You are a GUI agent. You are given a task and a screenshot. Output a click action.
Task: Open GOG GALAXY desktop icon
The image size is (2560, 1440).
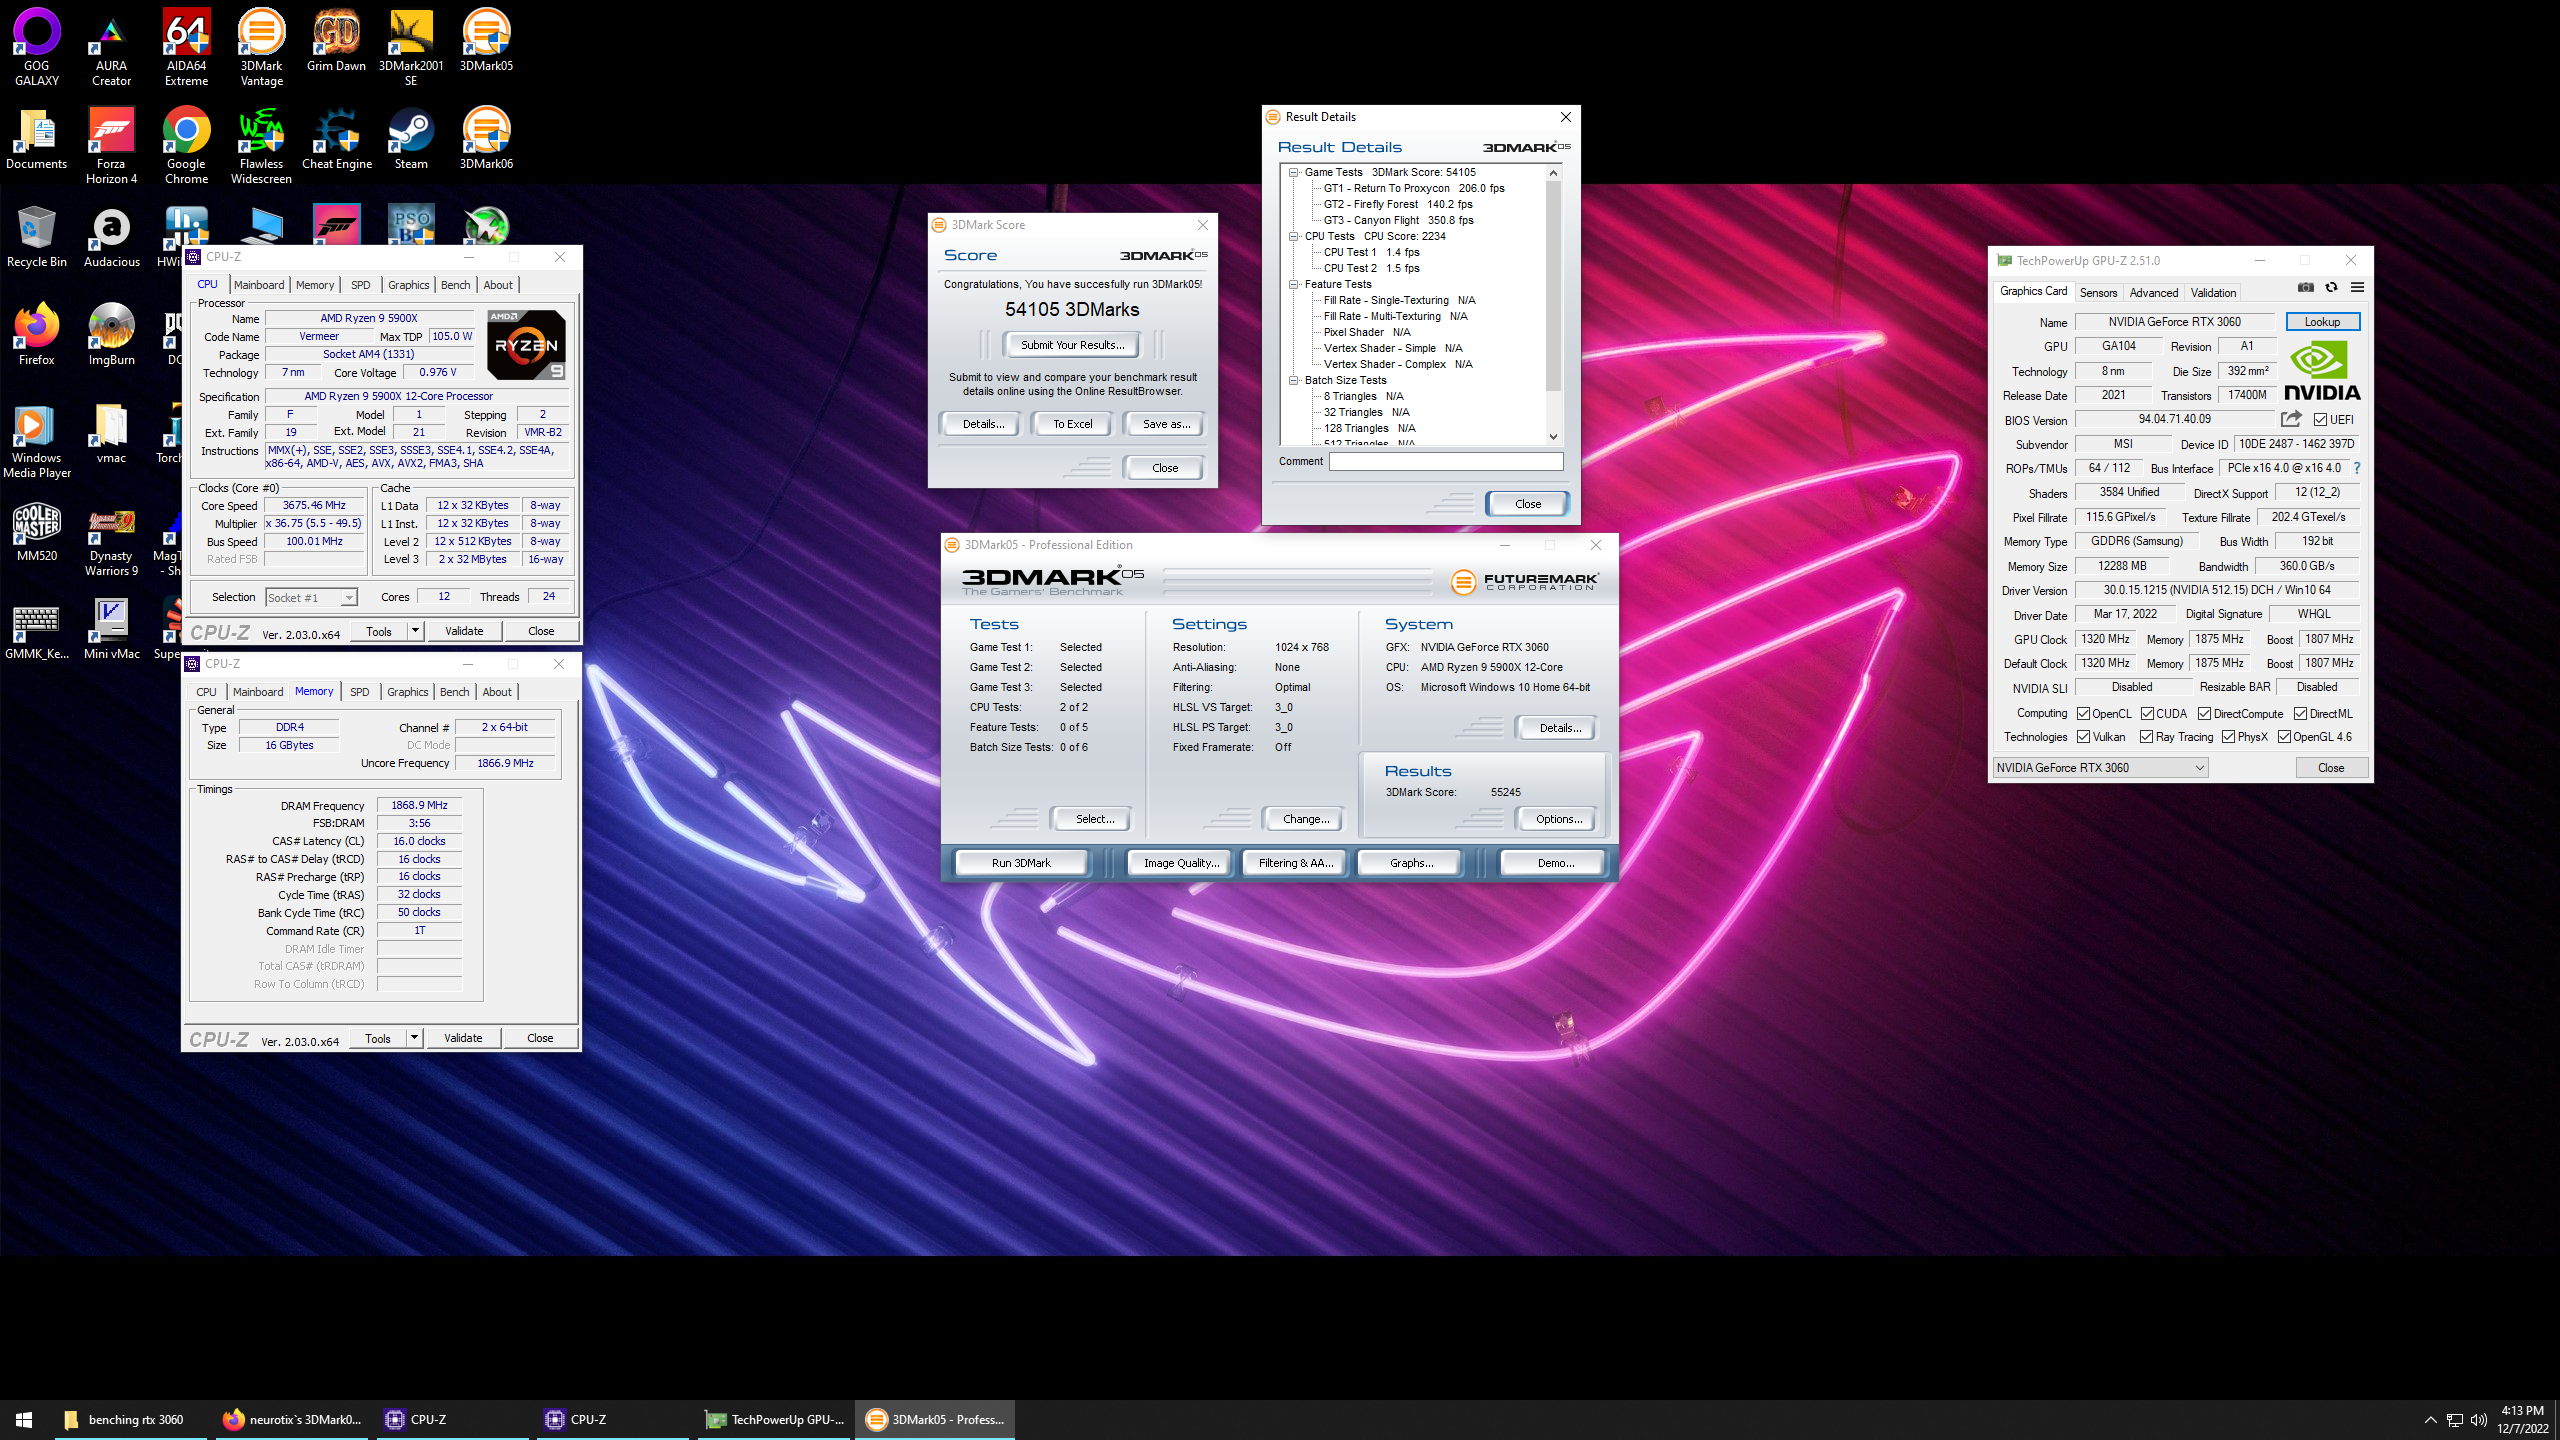click(x=37, y=46)
